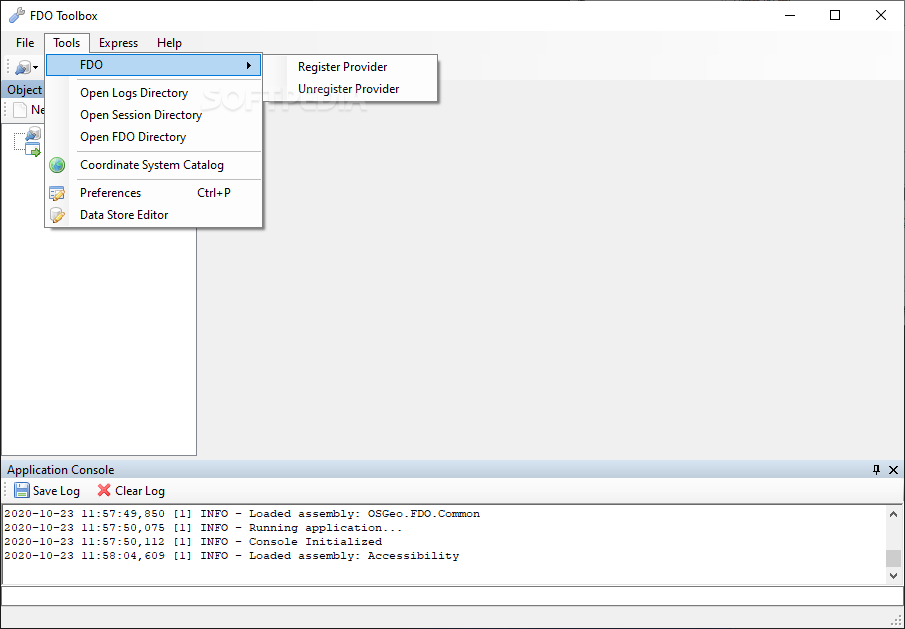Close the Application Console panel
Screen dimensions: 905x629
893,470
